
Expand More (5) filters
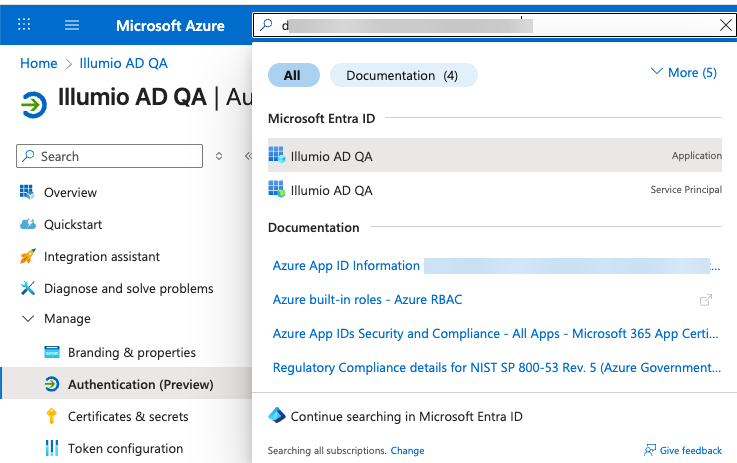(684, 72)
